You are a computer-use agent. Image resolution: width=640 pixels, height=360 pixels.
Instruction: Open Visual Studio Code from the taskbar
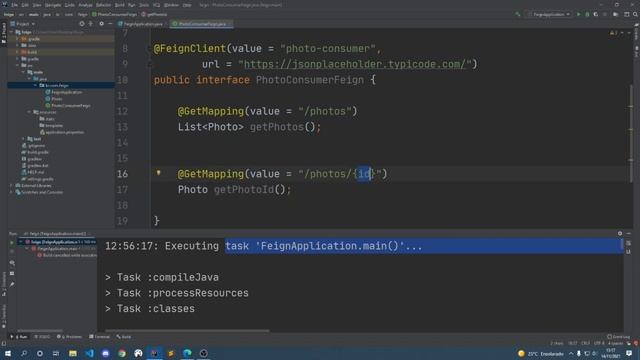point(89,353)
